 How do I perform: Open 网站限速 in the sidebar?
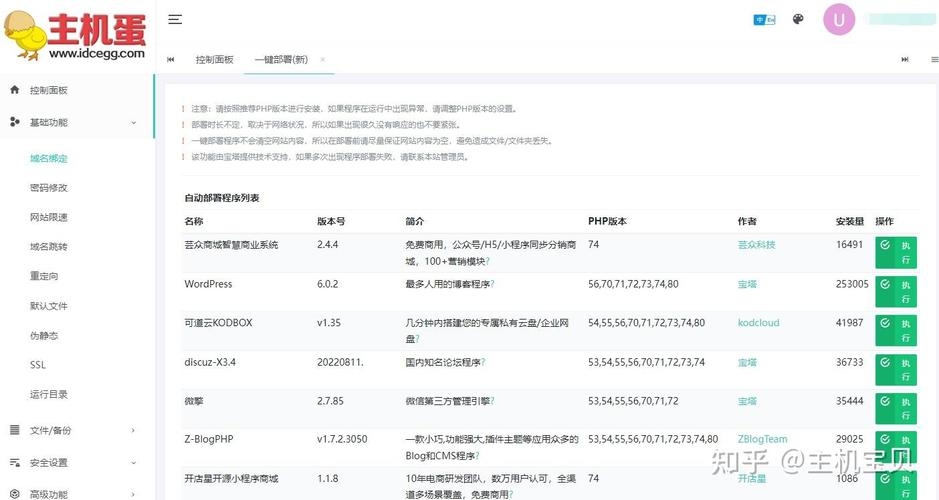coord(49,217)
